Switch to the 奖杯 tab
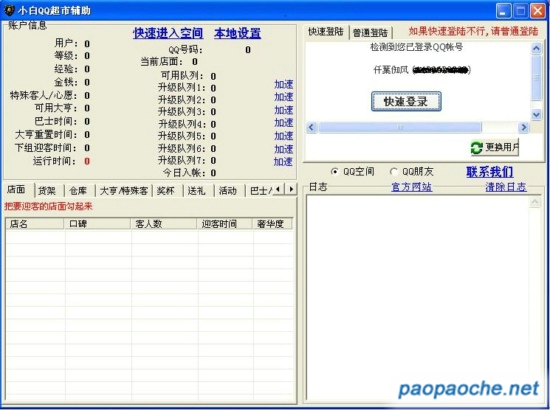Screen dimensions: 550x410 tap(166, 191)
